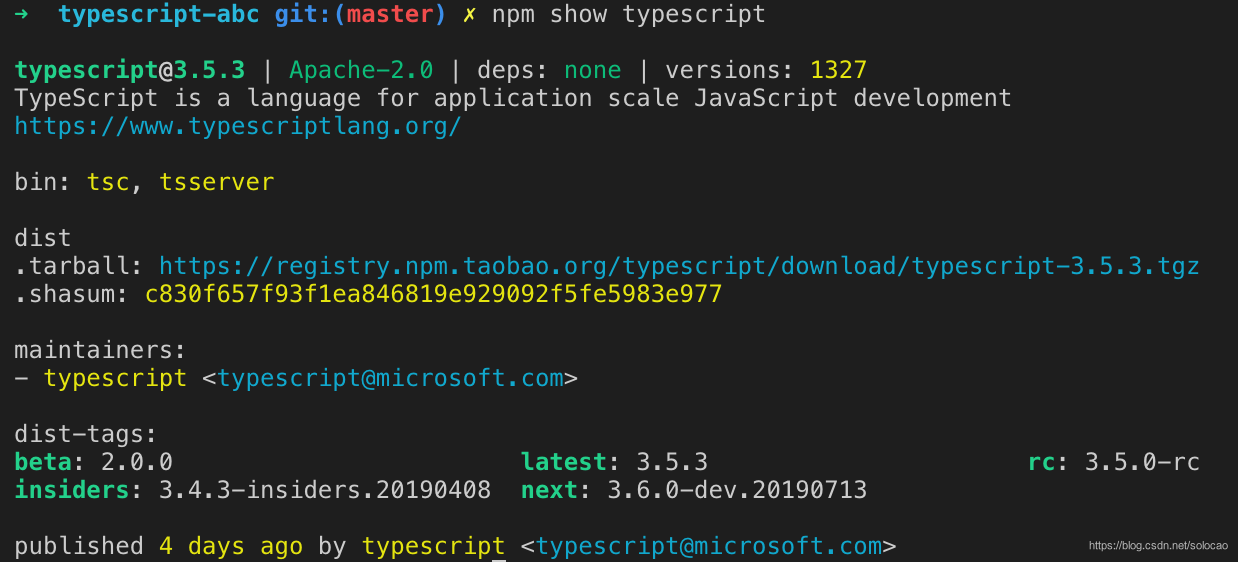1238x562 pixels.
Task: Click maintainer name 'typescript' in maintainers list
Action: [x=115, y=379]
